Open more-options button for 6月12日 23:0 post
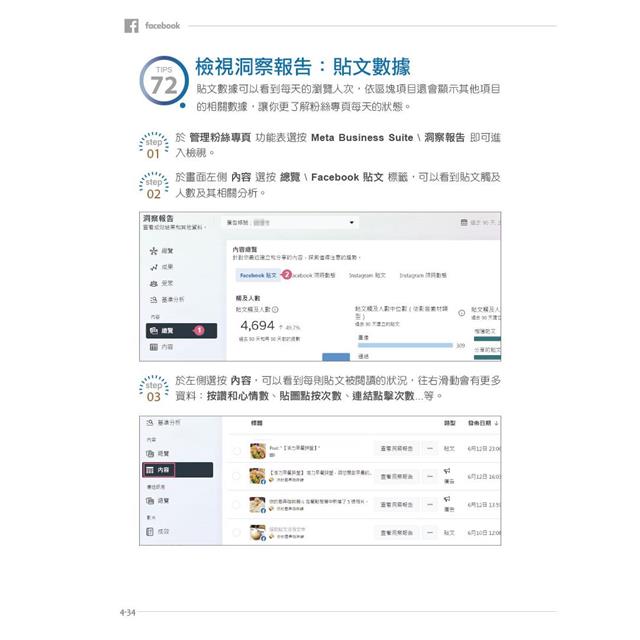The width and height of the screenshot is (640, 640). point(430,449)
